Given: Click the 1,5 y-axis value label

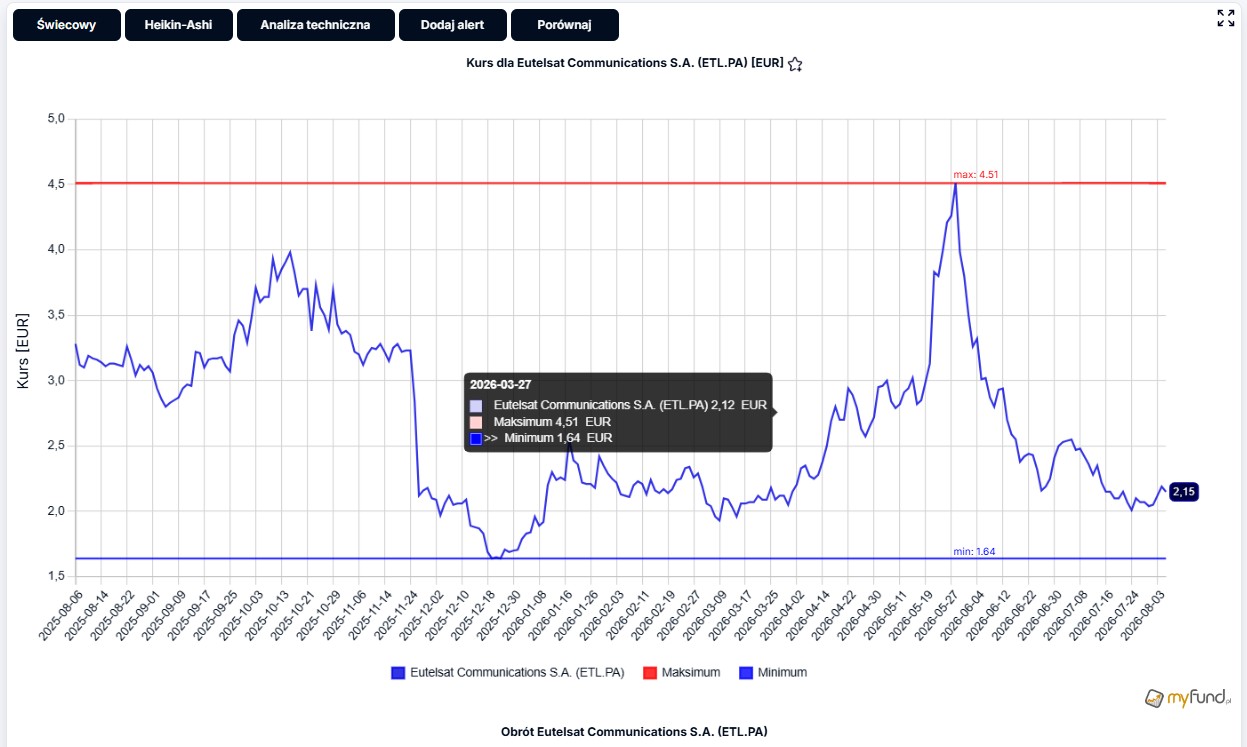Looking at the screenshot, I should point(56,576).
